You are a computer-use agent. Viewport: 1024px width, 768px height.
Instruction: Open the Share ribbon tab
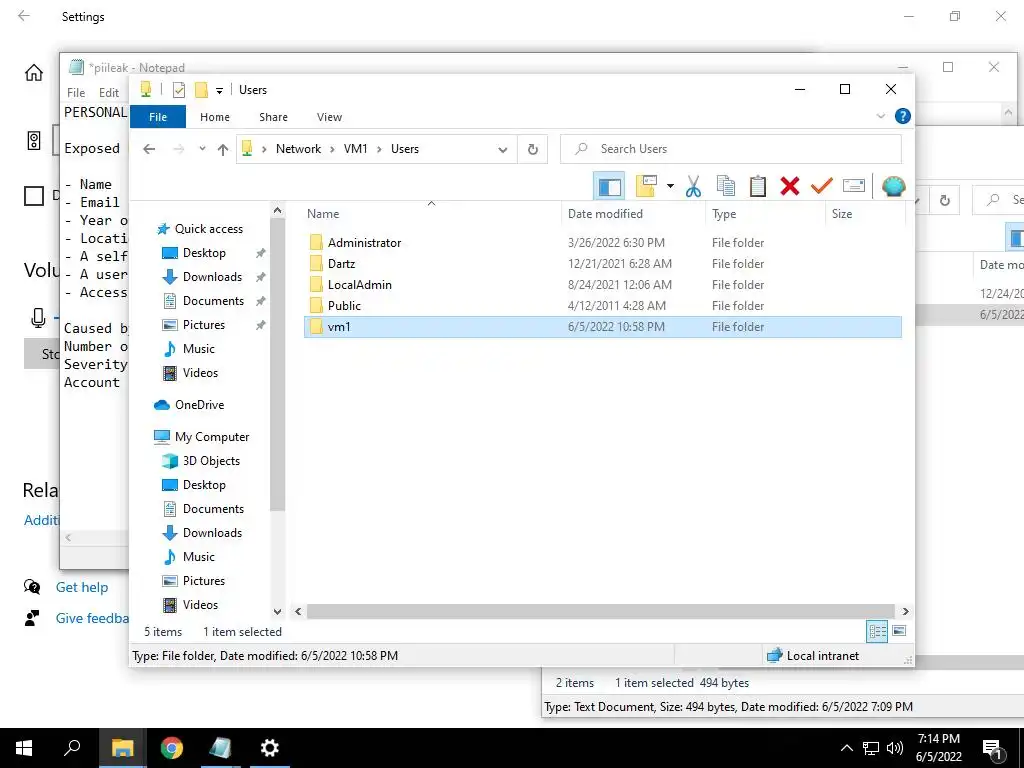[273, 117]
